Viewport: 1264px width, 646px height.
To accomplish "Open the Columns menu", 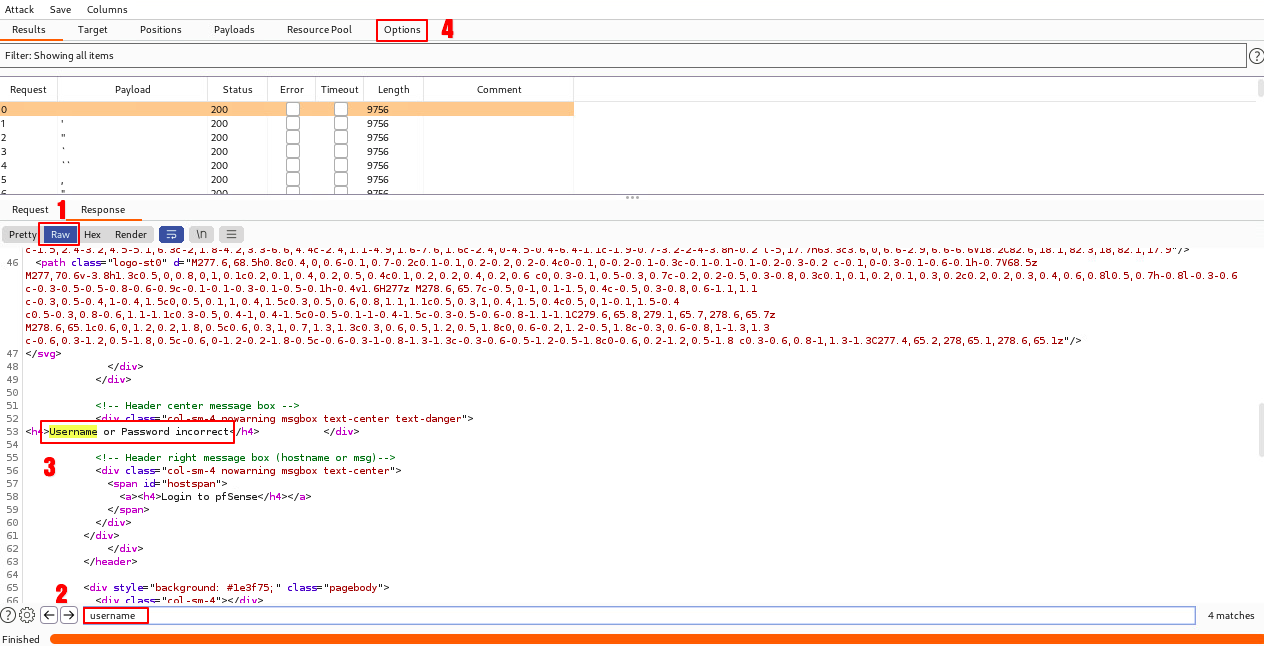I will [x=107, y=9].
